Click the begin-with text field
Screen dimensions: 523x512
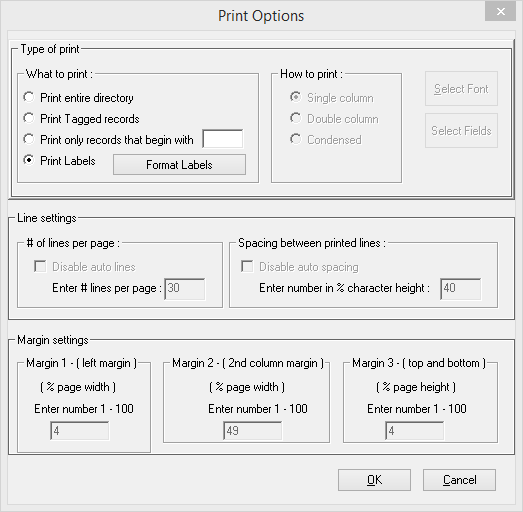(223, 139)
